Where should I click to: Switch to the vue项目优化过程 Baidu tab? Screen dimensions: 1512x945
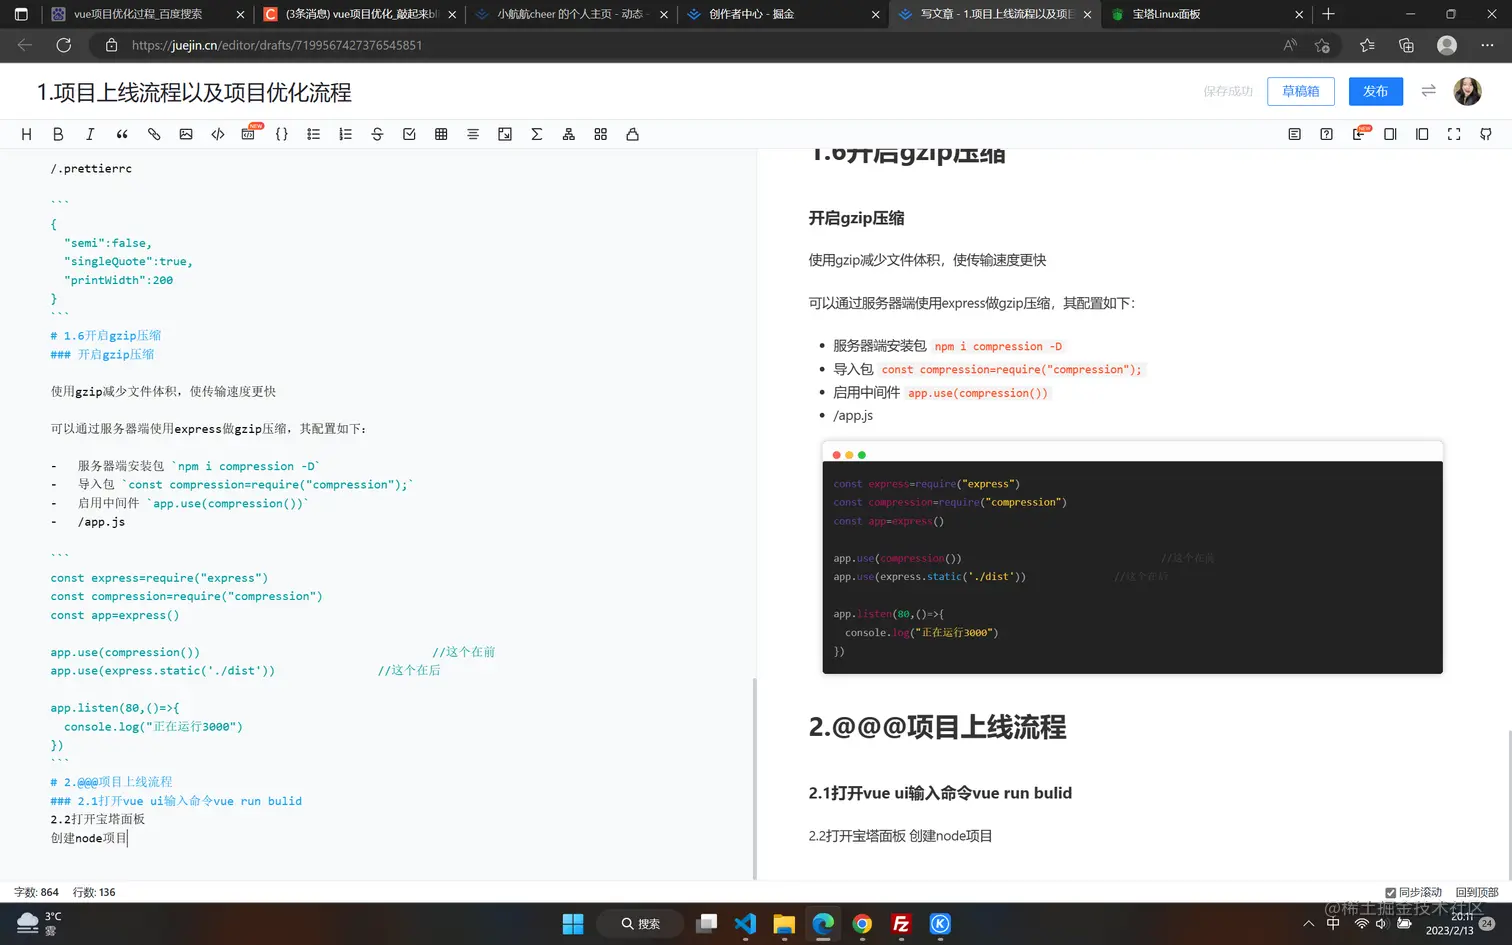pyautogui.click(x=147, y=14)
